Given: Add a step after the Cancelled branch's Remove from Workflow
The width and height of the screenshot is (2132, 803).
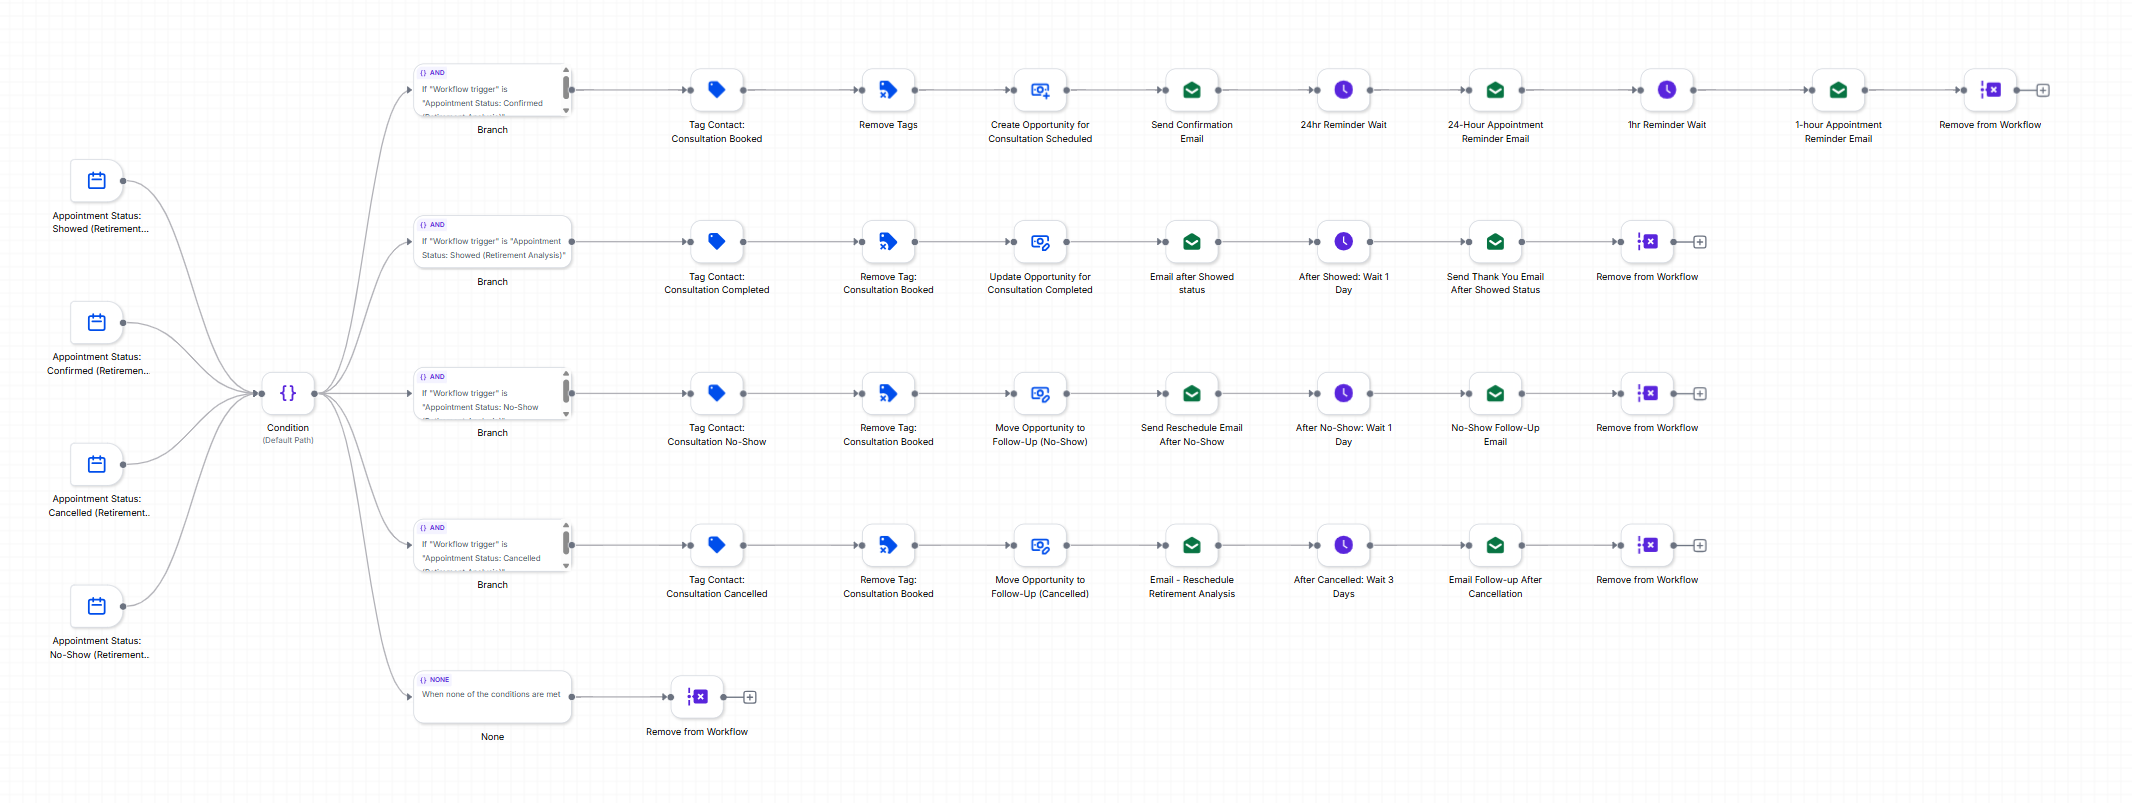Looking at the screenshot, I should tap(1700, 545).
